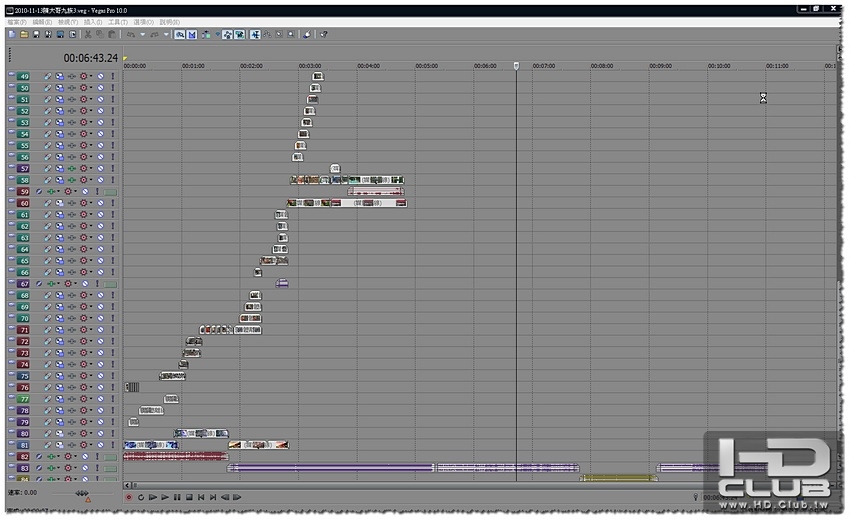Open the 檔案 (File) menu

tap(16, 22)
